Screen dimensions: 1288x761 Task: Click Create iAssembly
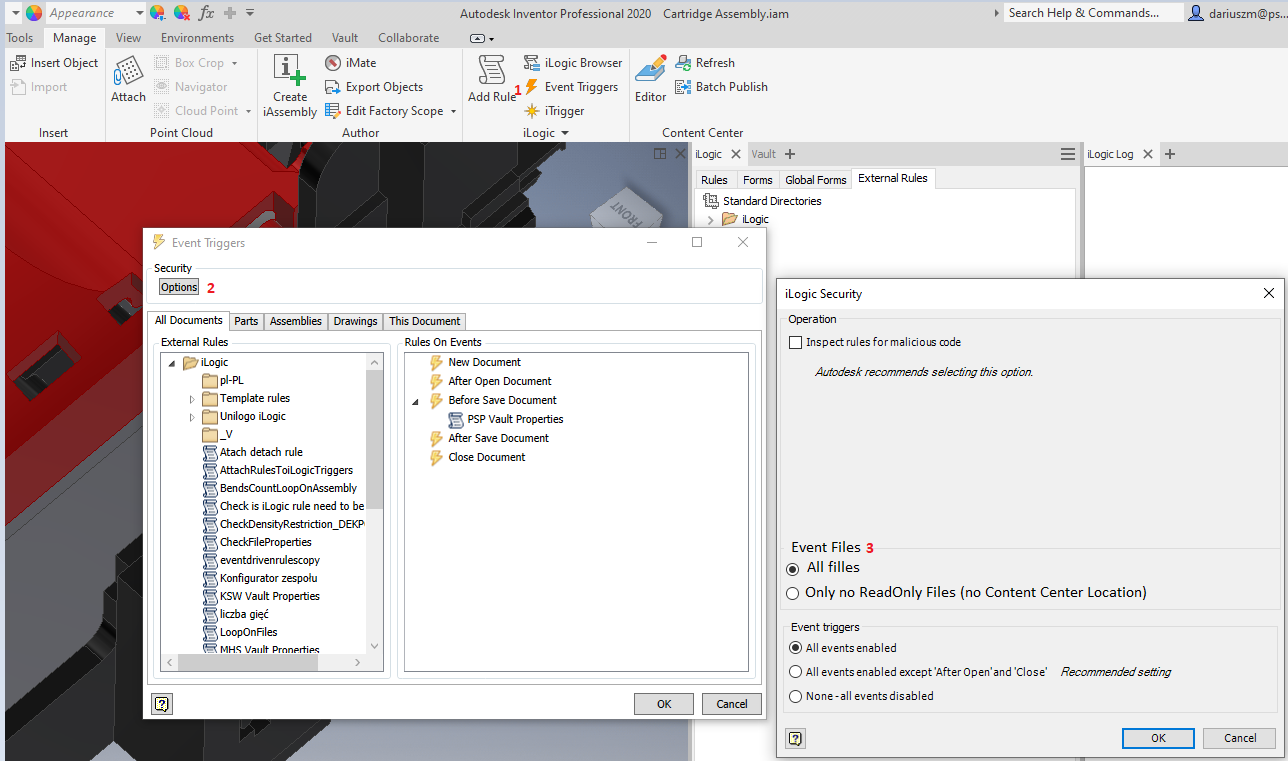coord(290,86)
